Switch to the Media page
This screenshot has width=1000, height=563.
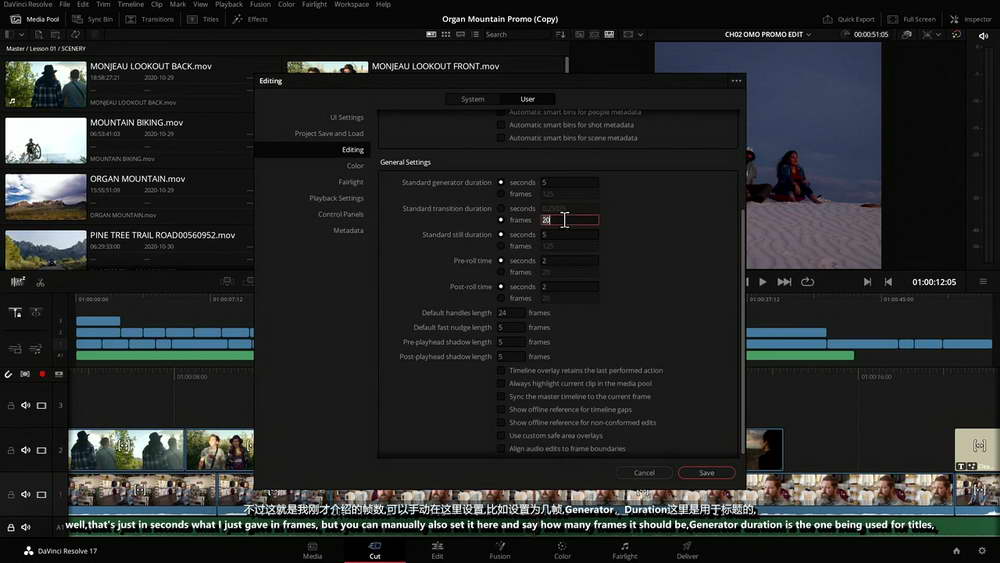pyautogui.click(x=312, y=550)
